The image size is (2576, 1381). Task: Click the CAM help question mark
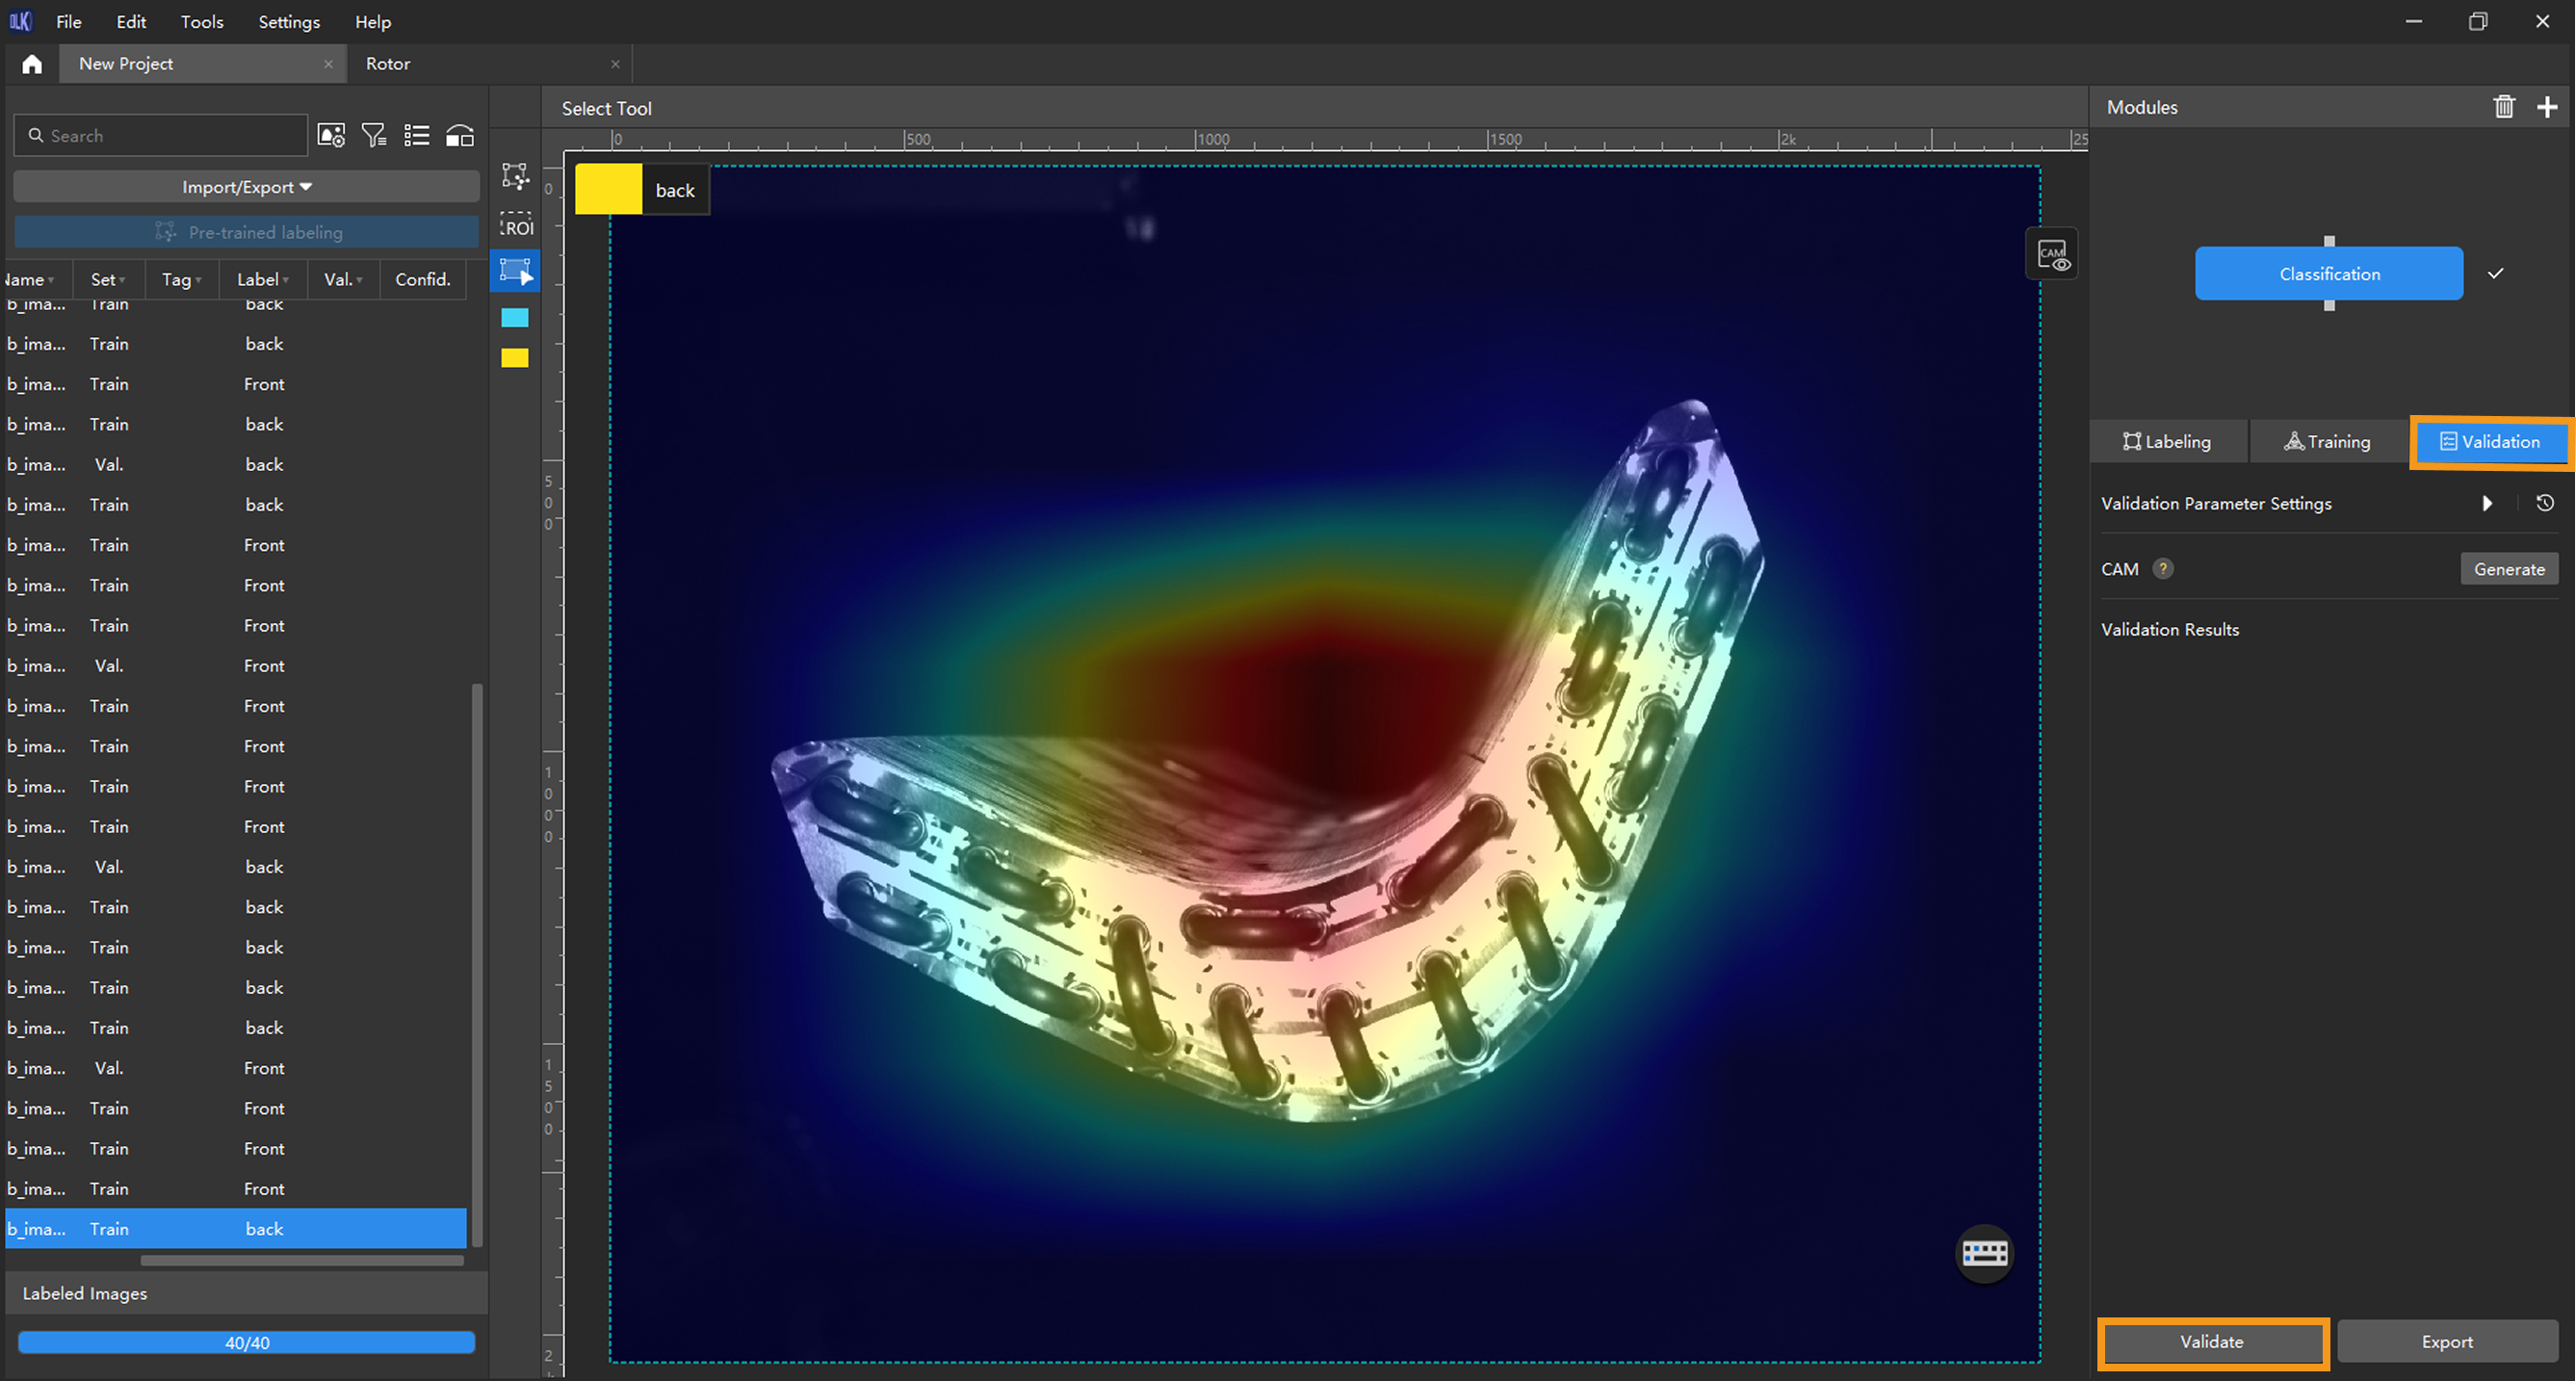pyautogui.click(x=2163, y=569)
